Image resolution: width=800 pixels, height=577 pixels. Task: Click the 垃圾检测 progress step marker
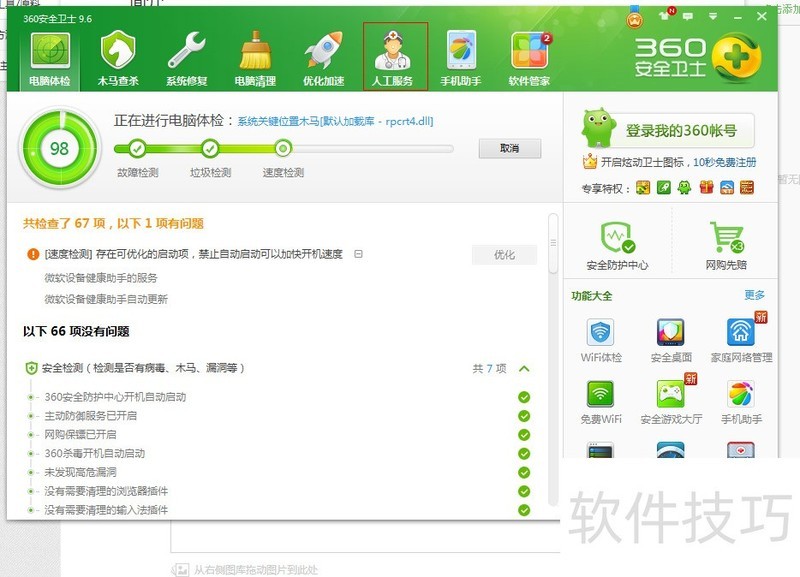pos(210,148)
